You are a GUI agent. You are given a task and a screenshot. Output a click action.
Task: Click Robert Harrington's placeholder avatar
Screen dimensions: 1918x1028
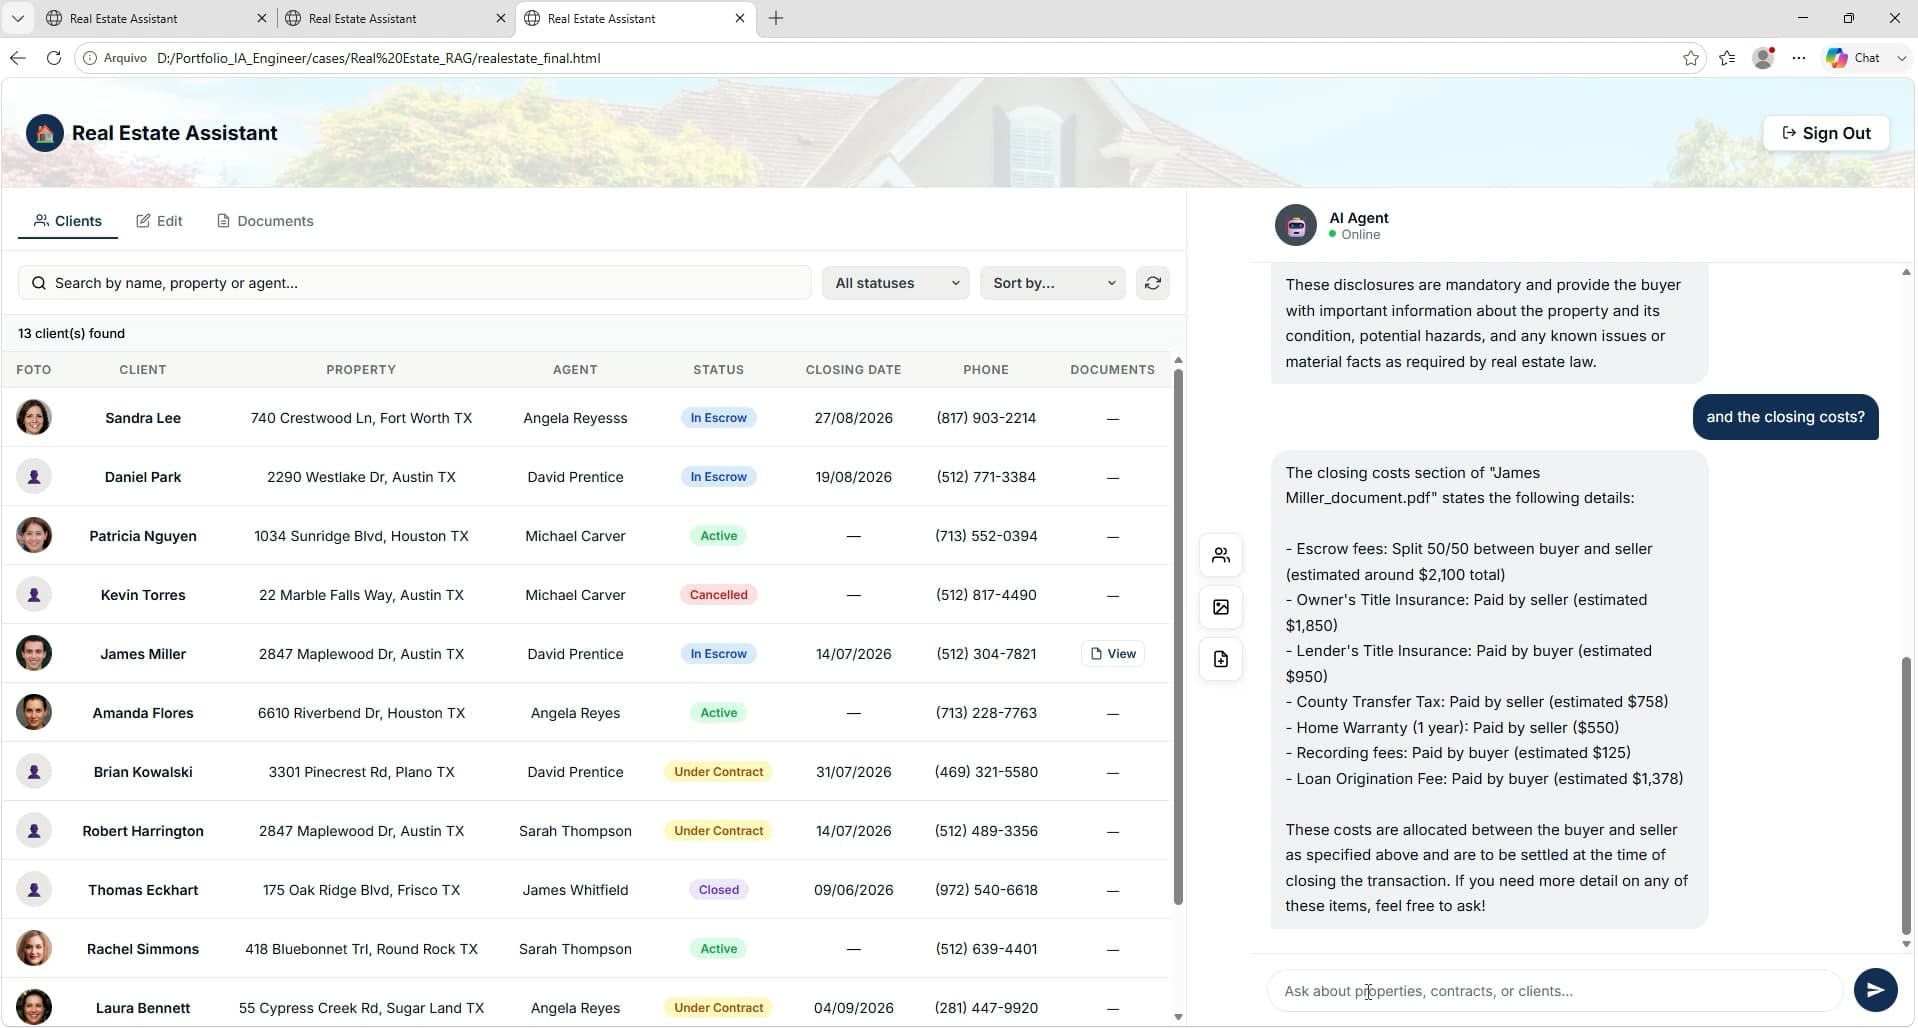[x=34, y=830]
